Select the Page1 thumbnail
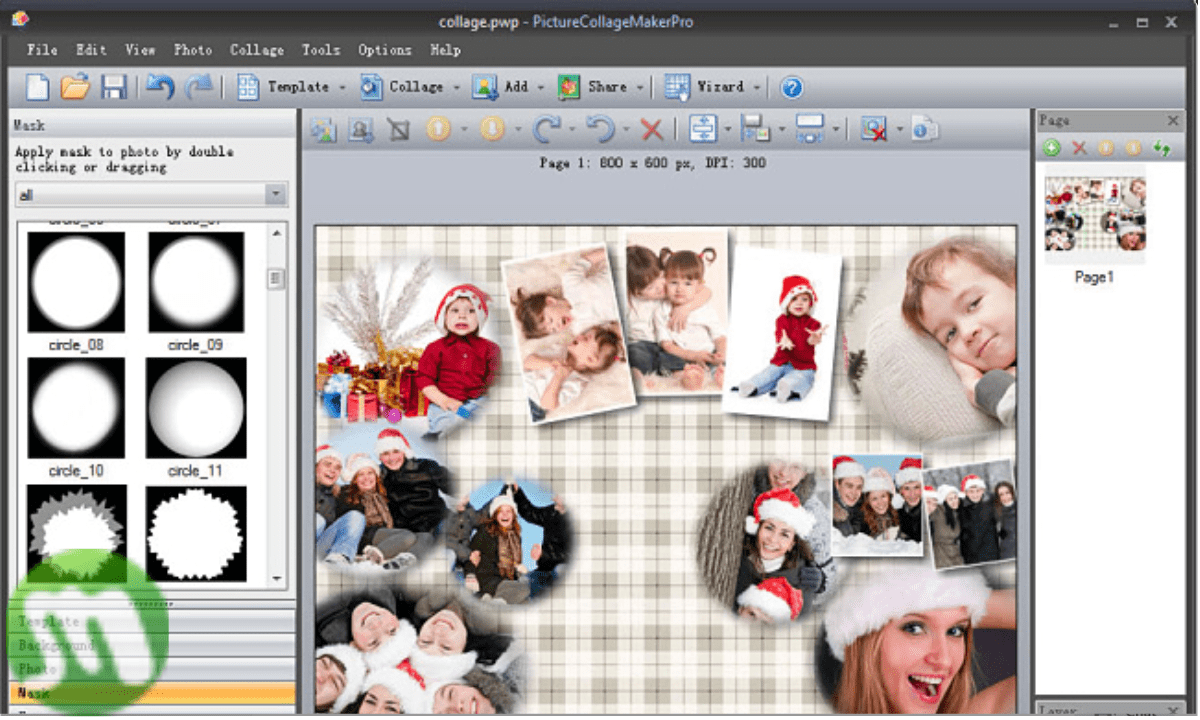The width and height of the screenshot is (1200, 720). click(1094, 215)
